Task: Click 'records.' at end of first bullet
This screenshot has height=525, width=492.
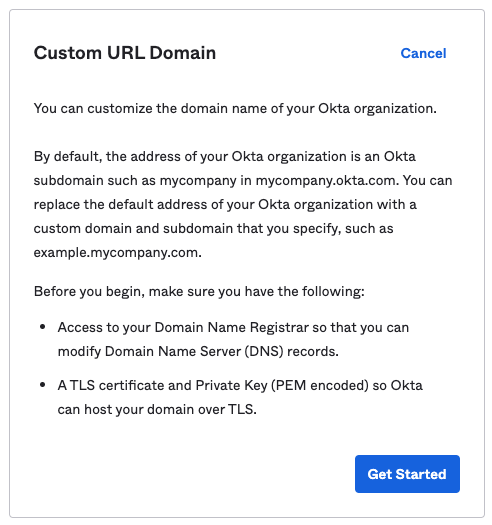Action: pos(313,352)
